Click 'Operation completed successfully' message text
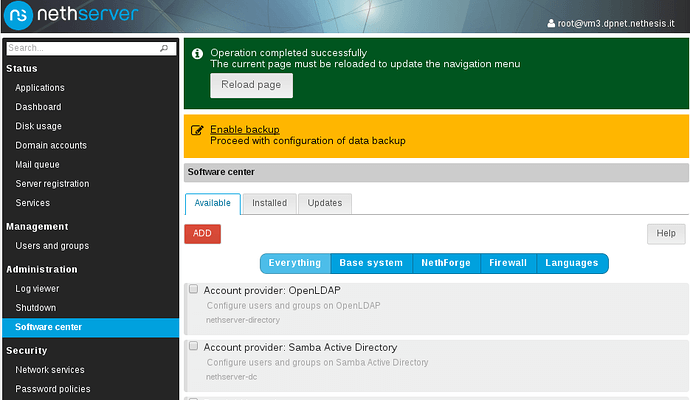 [289, 53]
